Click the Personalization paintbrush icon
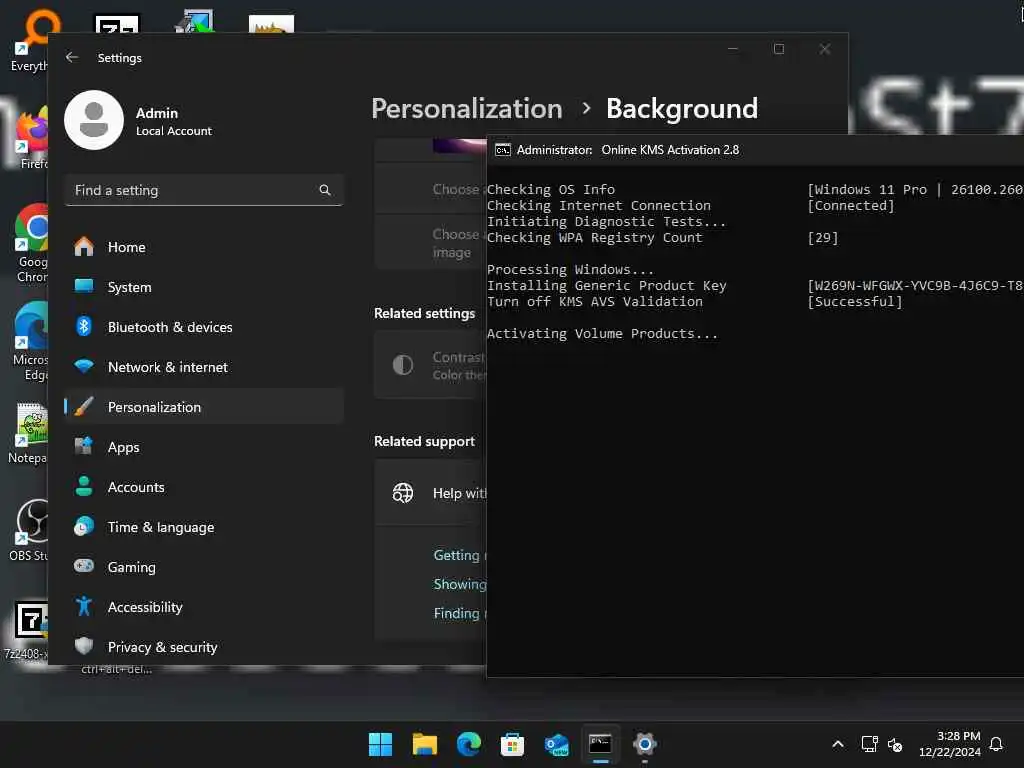Viewport: 1024px width, 768px height. (84, 406)
